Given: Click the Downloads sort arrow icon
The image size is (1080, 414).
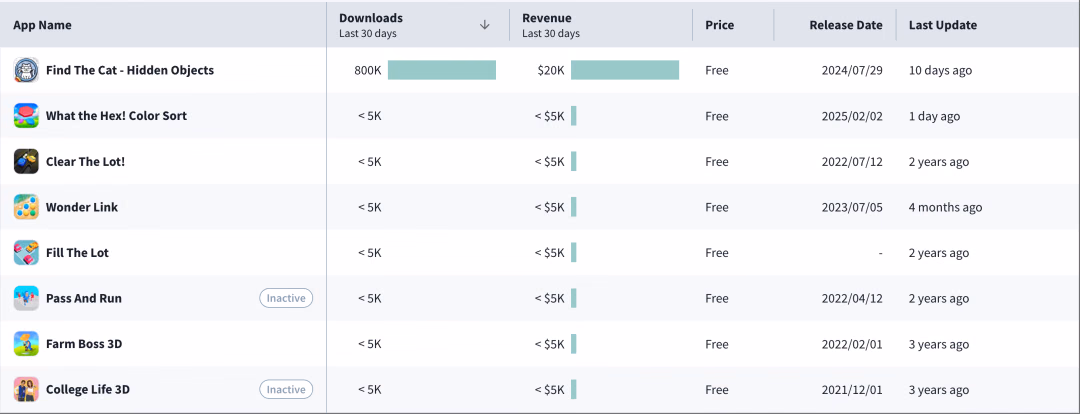Looking at the screenshot, I should pos(485,25).
